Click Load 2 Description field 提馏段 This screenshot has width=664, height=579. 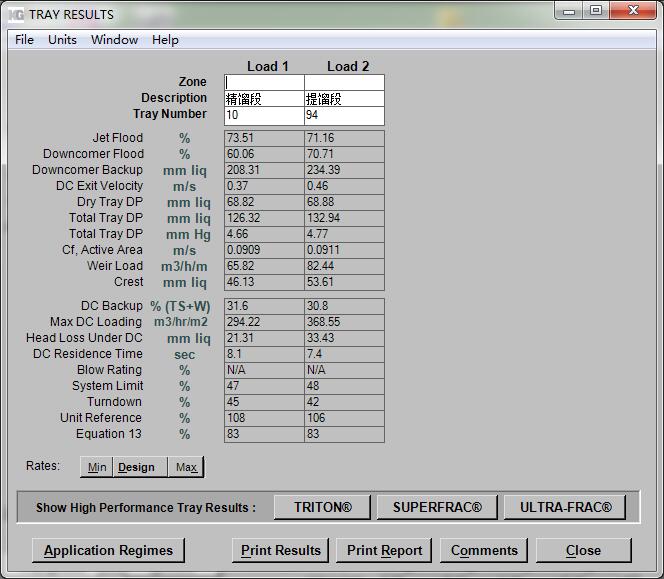click(344, 99)
